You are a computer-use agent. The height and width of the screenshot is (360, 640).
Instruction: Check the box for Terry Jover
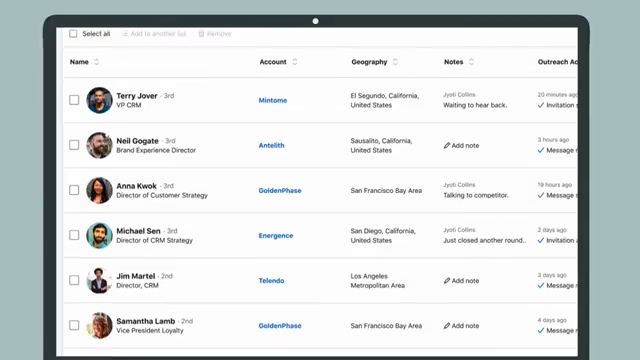click(x=74, y=100)
